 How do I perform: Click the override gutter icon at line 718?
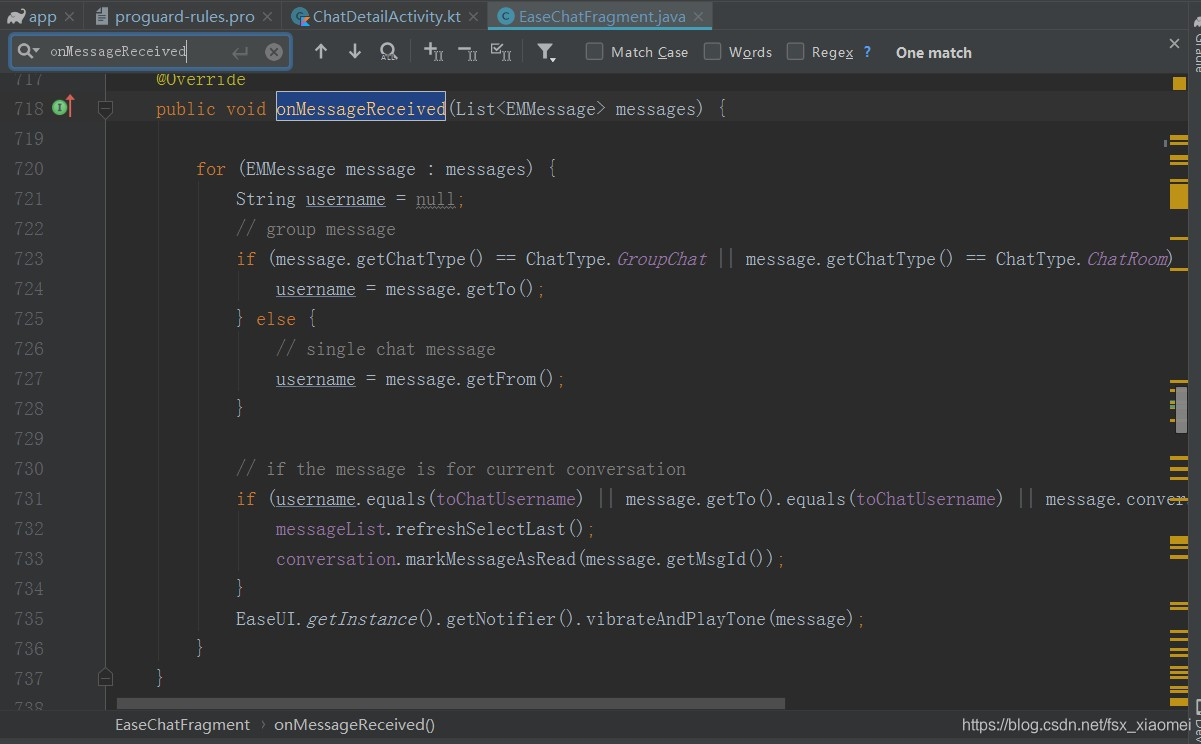click(63, 107)
